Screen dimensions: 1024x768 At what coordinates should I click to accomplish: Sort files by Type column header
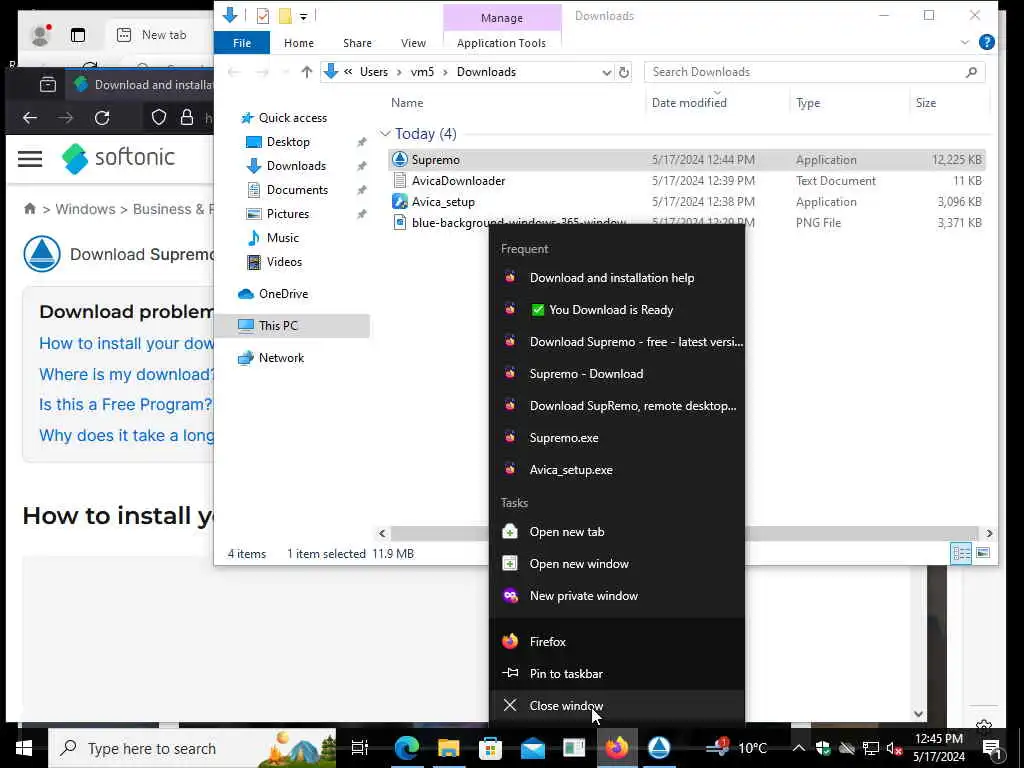tap(808, 103)
